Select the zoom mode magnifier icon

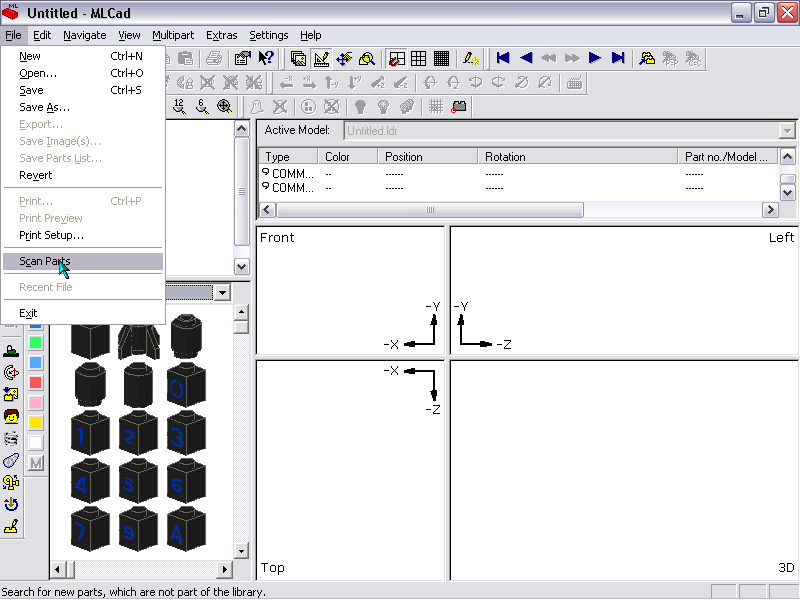point(367,59)
